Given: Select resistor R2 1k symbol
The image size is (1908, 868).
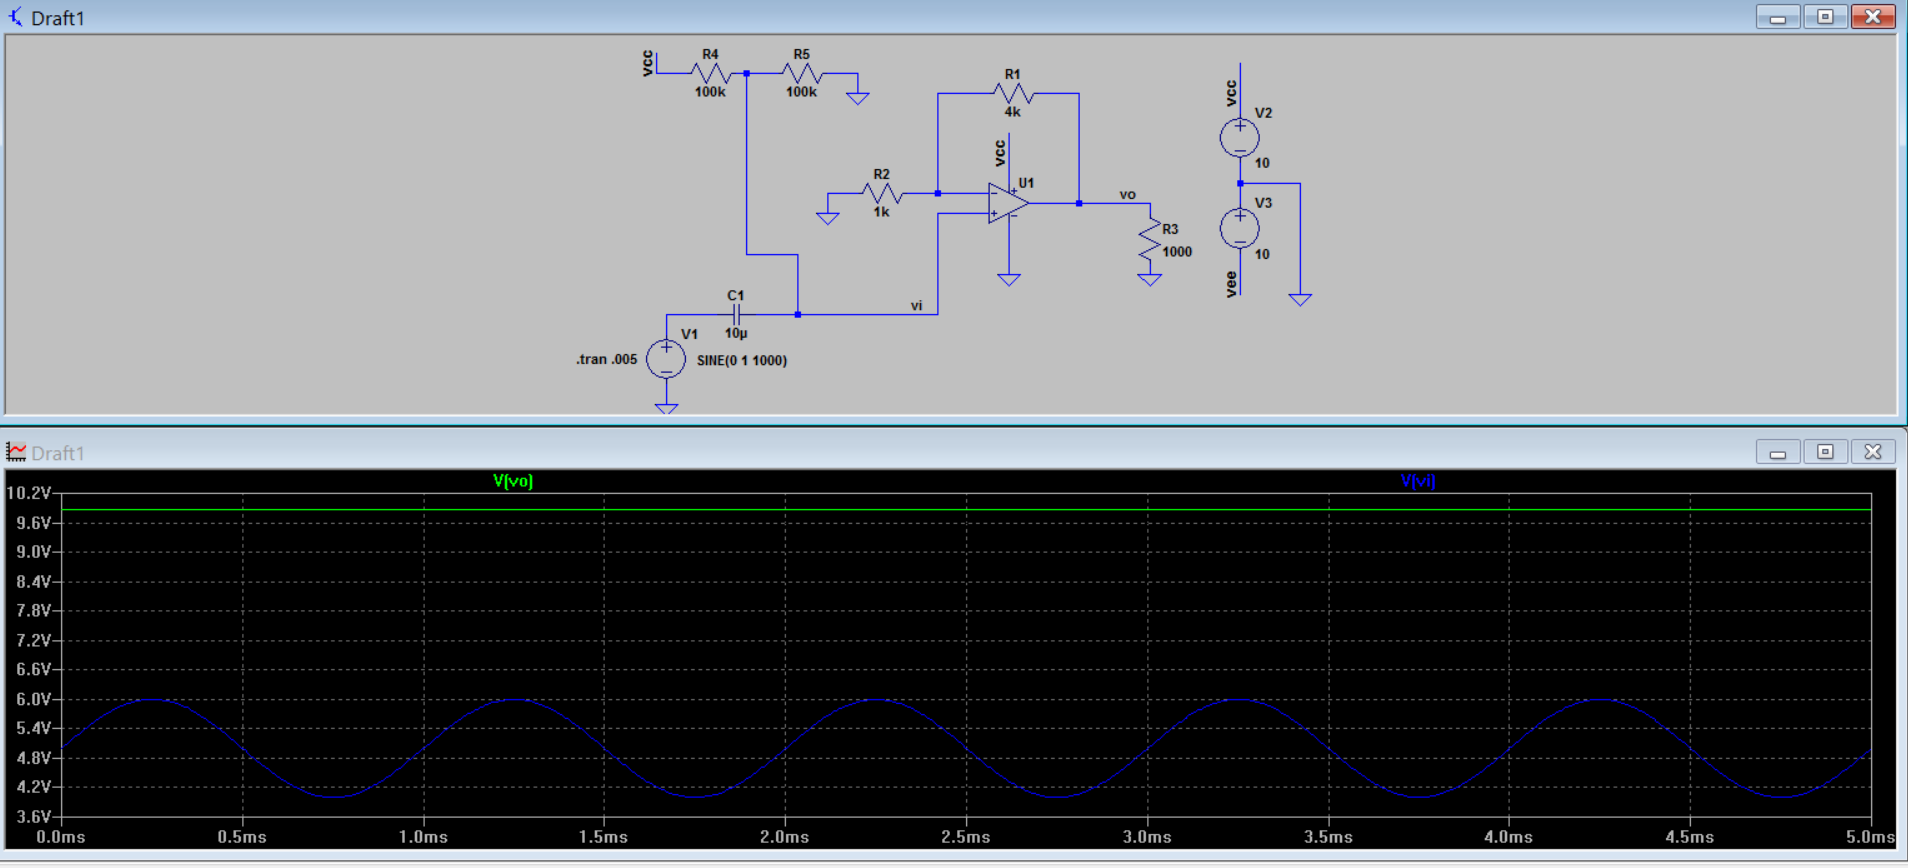Looking at the screenshot, I should click(x=881, y=193).
